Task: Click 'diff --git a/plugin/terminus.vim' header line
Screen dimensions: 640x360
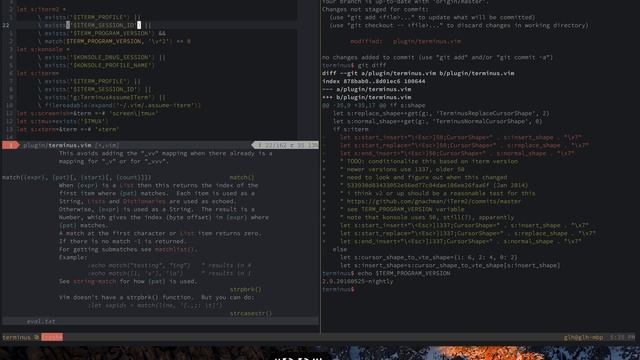Action: [418, 73]
